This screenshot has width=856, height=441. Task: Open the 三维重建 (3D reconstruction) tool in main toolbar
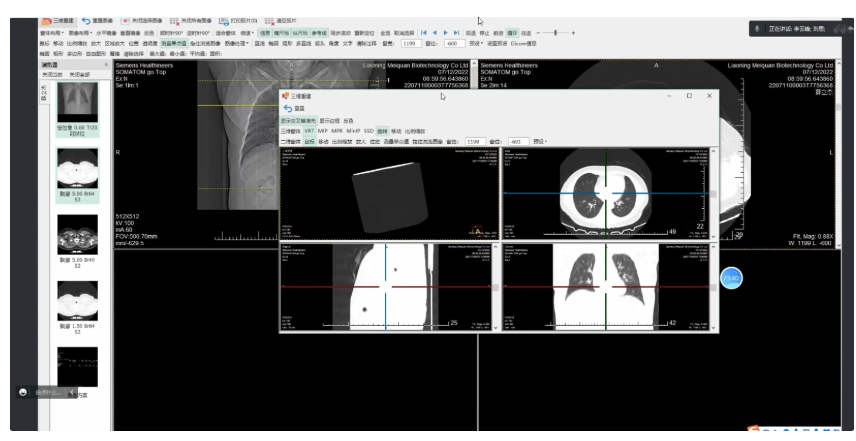pos(58,21)
